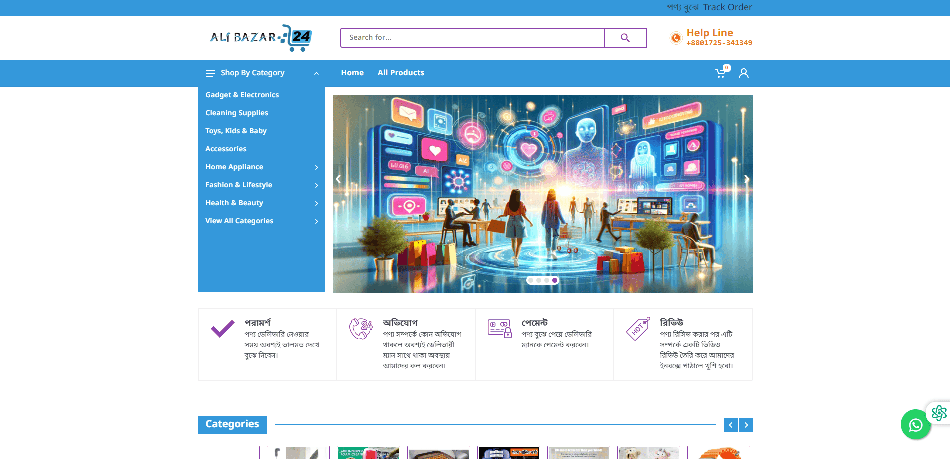950x459 pixels.
Task: Click the globe phone icon beside অভিযোগ
Action: (x=360, y=328)
